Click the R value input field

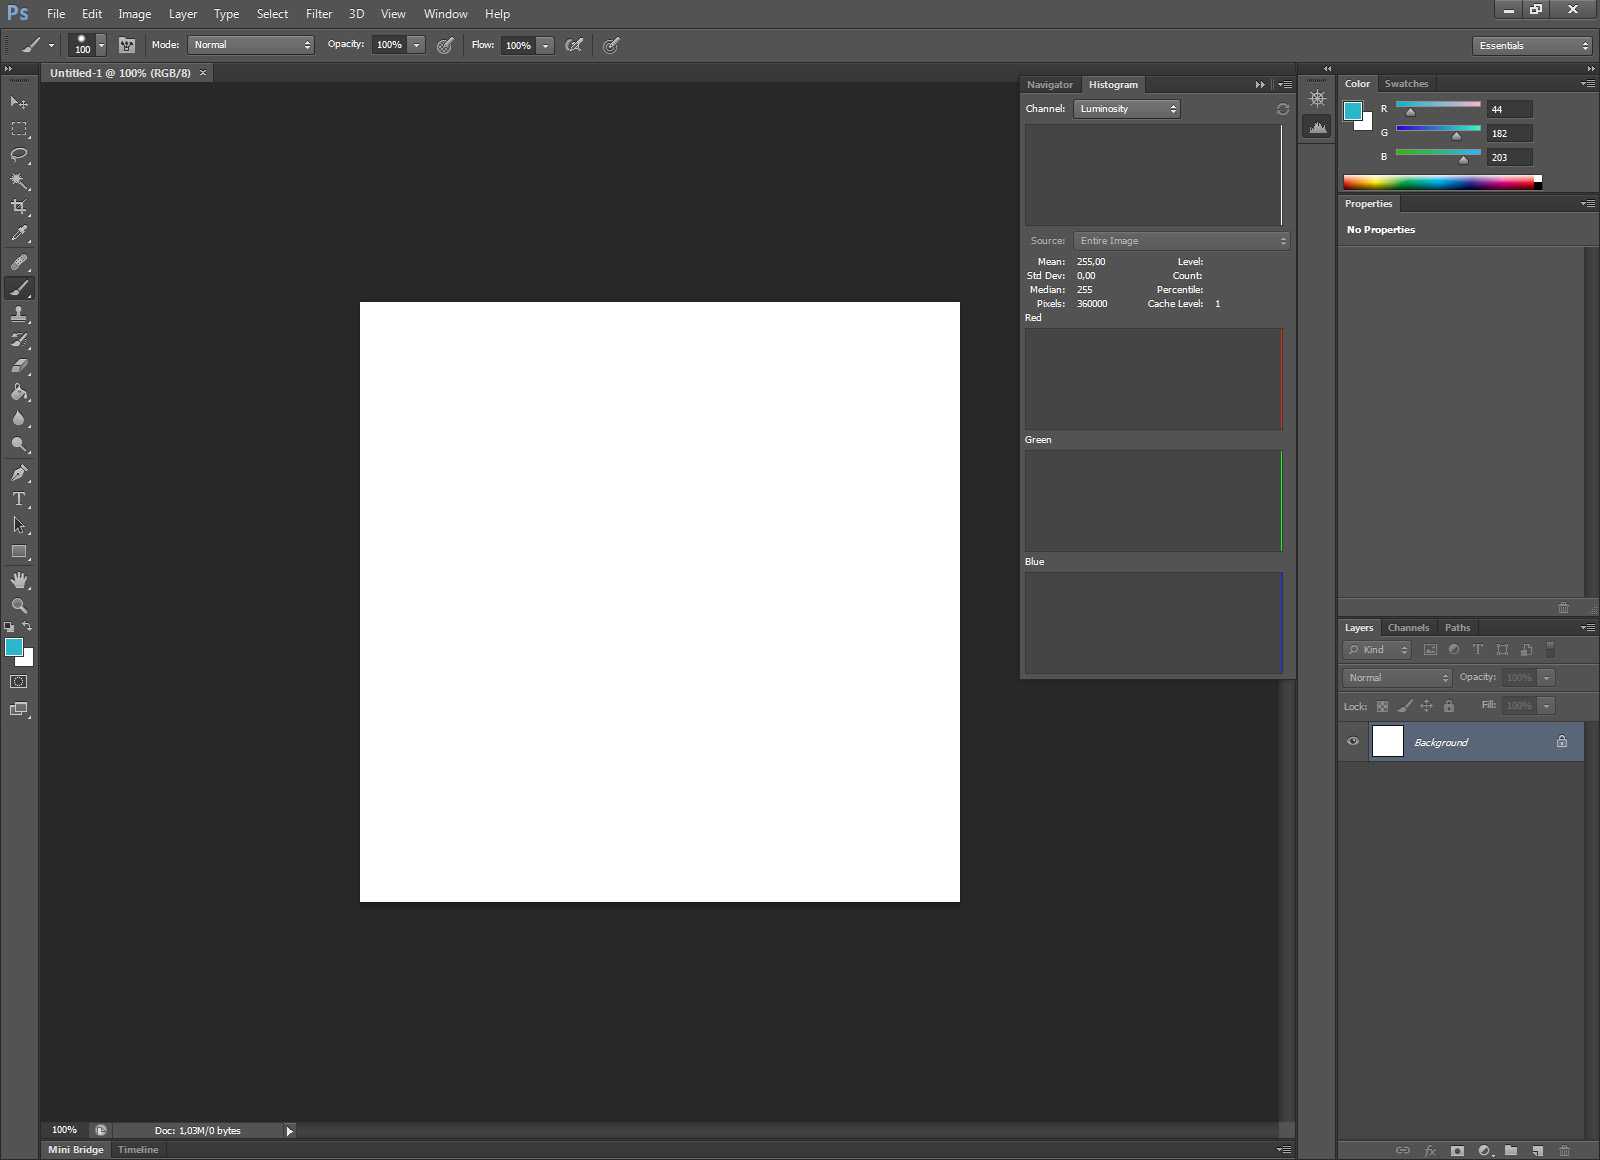pyautogui.click(x=1509, y=110)
